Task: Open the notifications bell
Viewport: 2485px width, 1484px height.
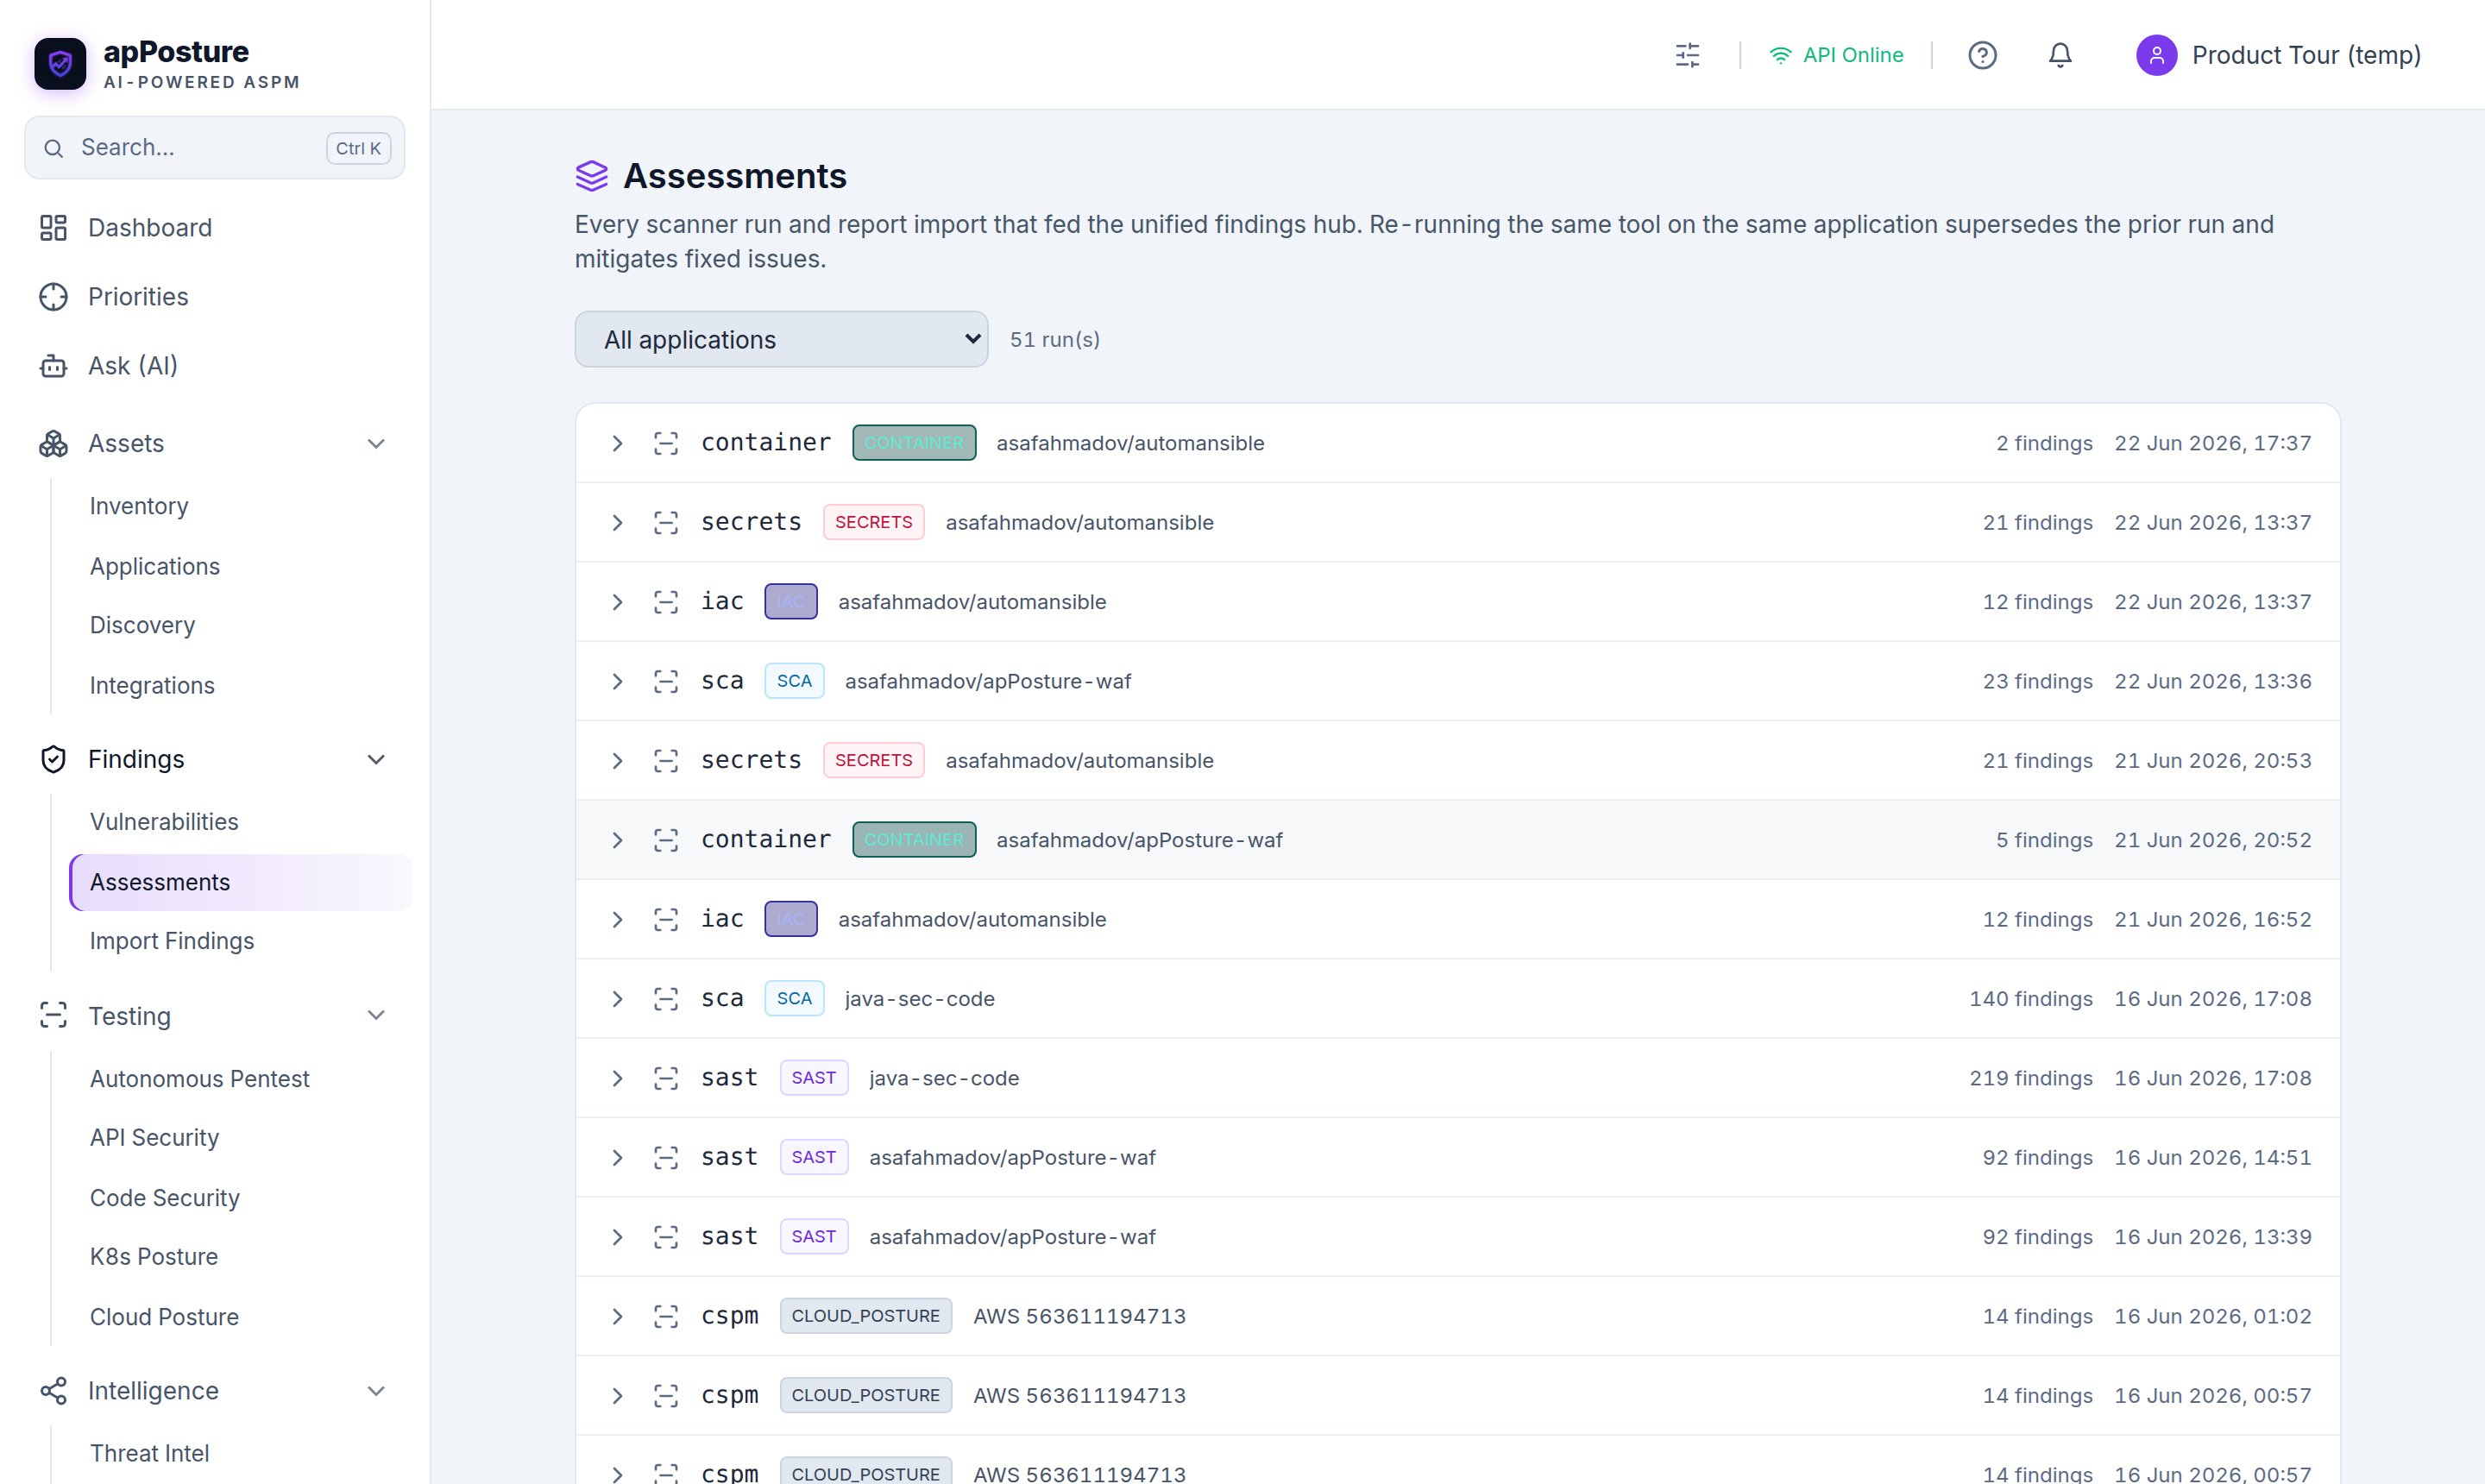Action: pos(2060,55)
